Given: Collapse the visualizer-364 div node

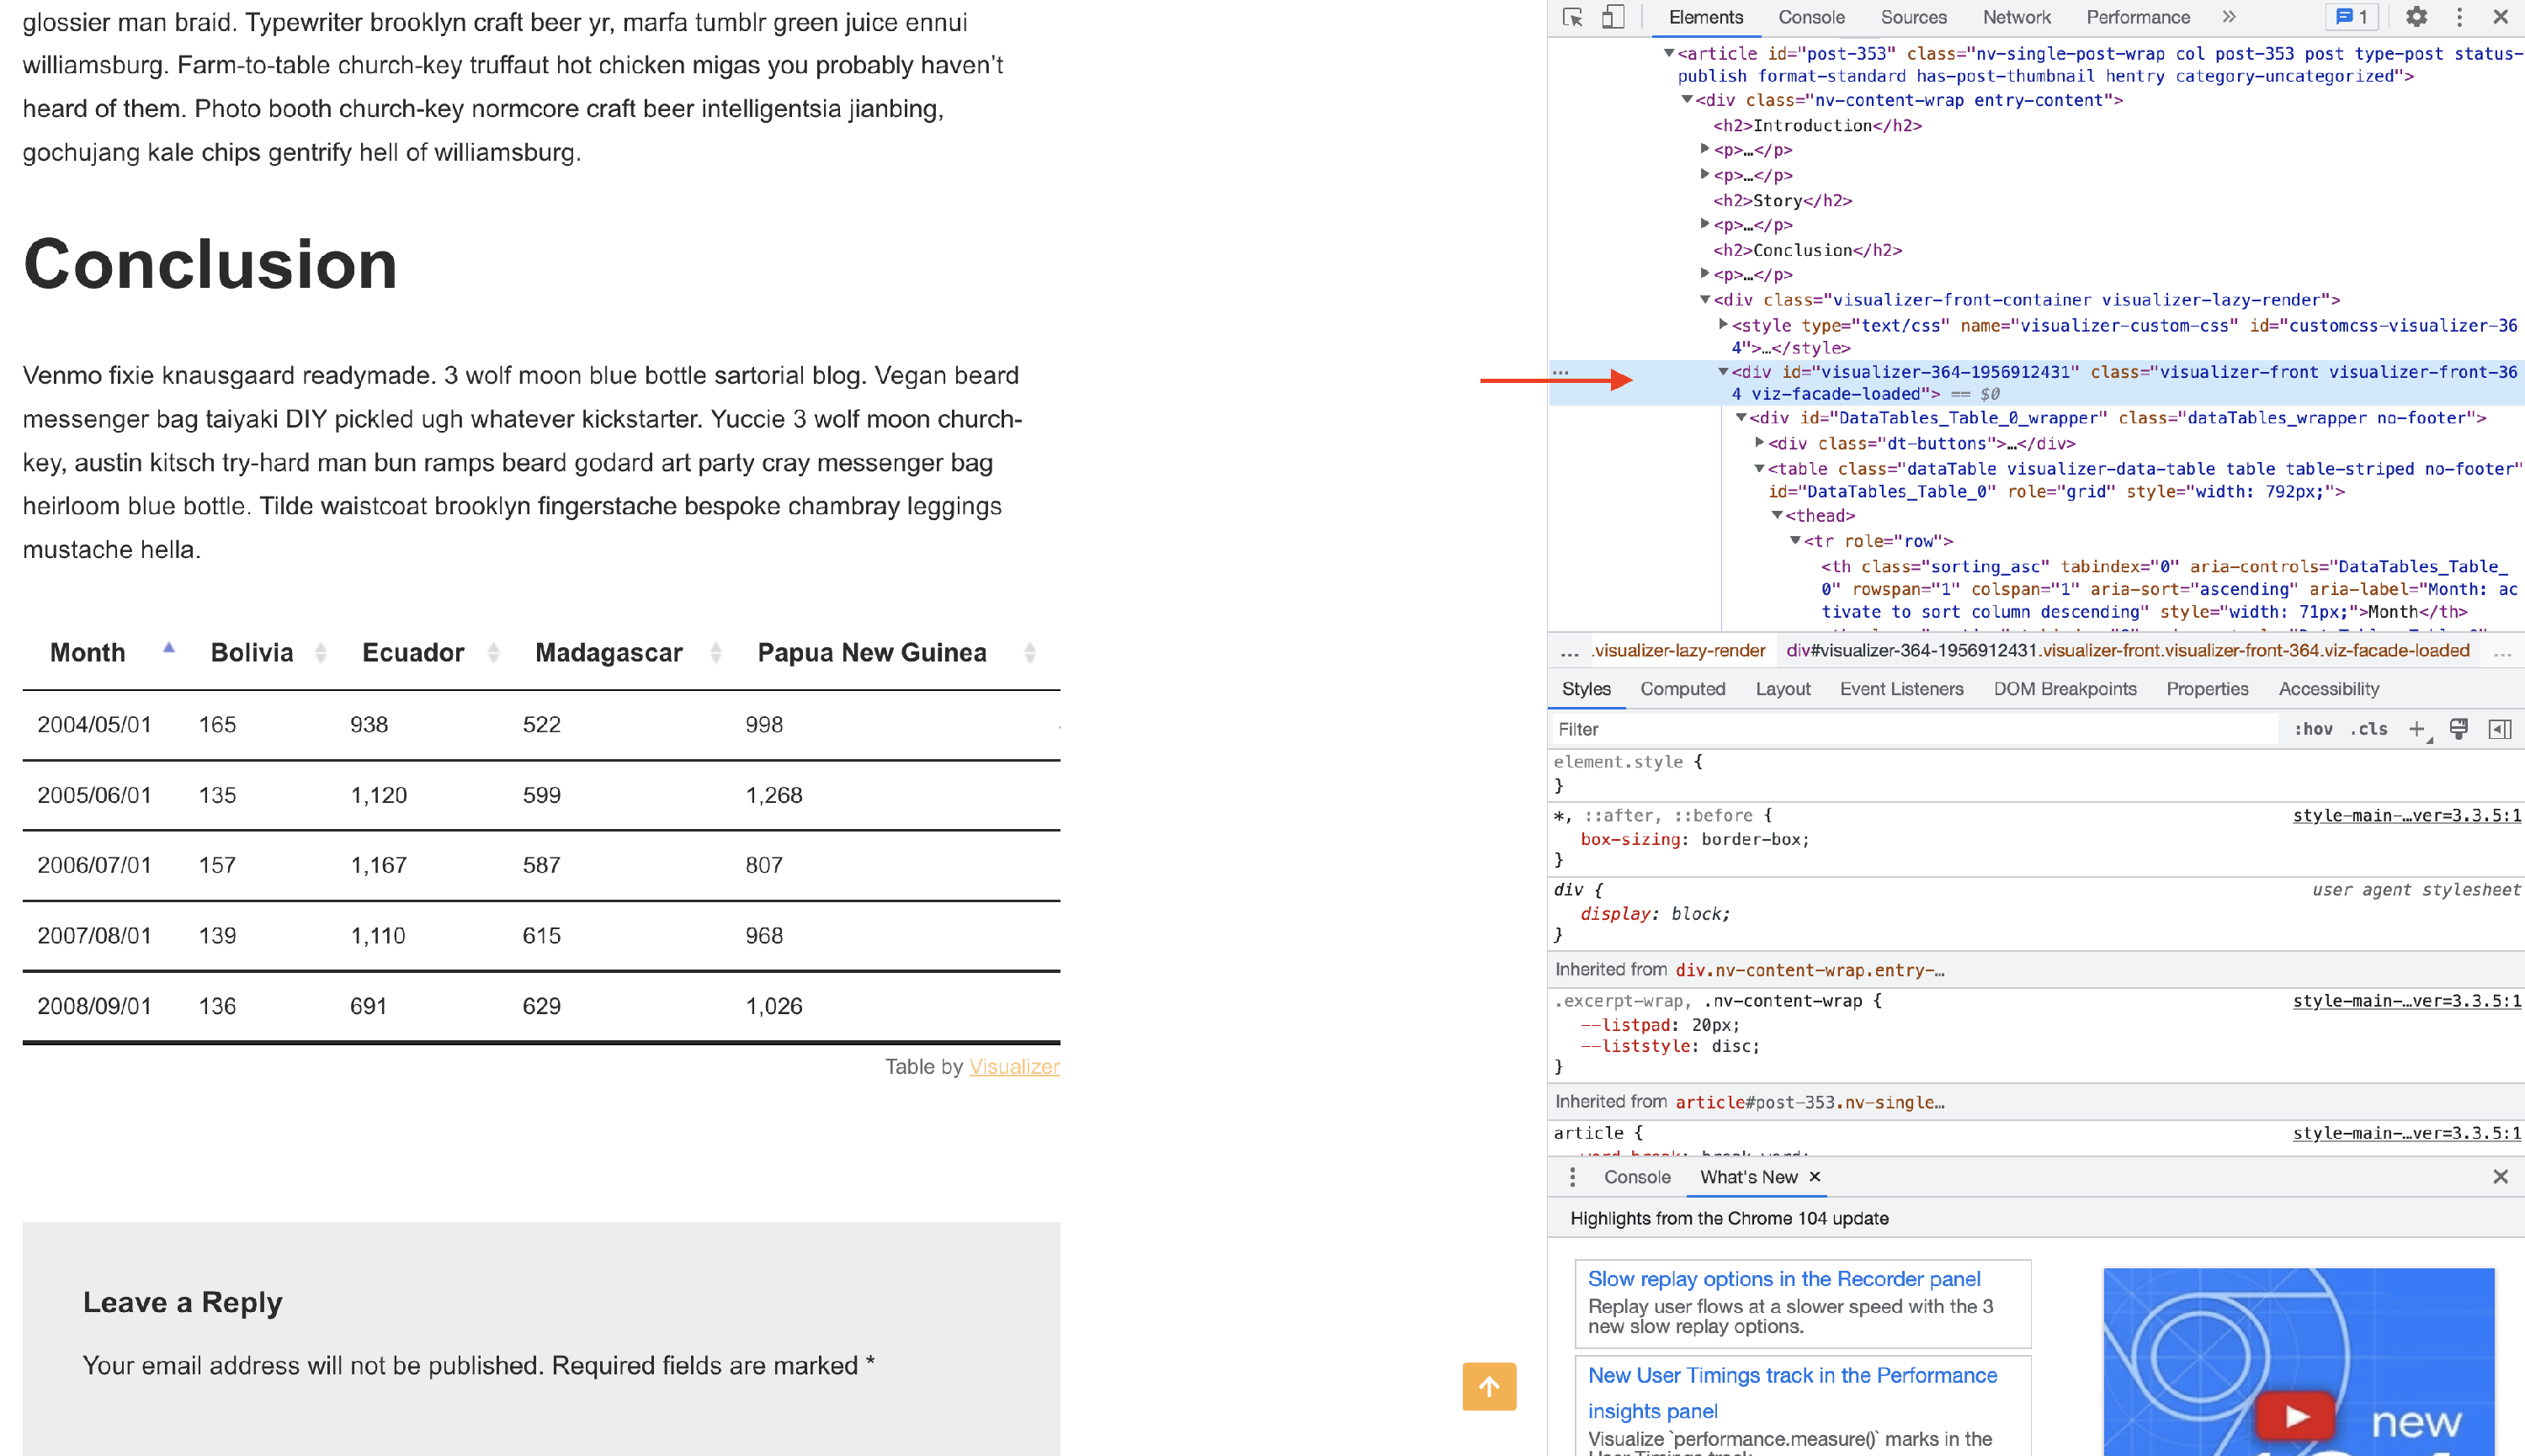Looking at the screenshot, I should [1723, 372].
